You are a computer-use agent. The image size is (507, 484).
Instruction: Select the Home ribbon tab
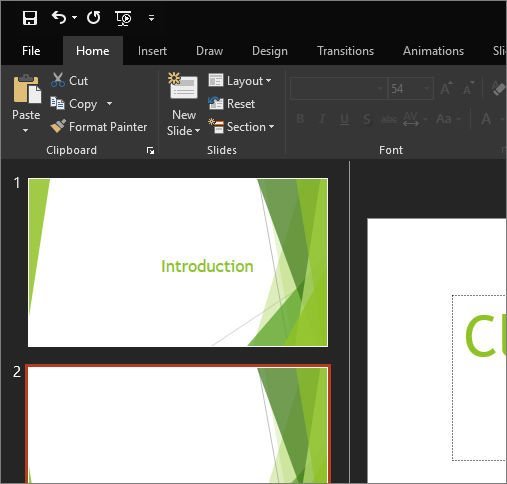92,51
